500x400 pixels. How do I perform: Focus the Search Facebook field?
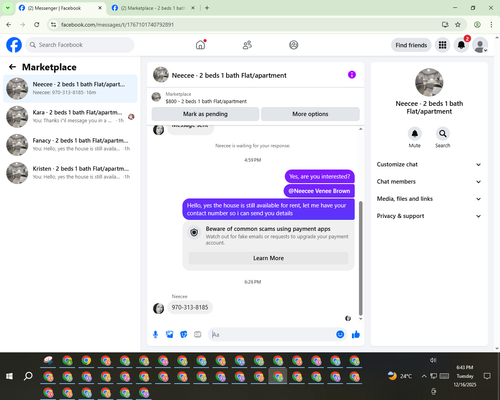click(80, 45)
